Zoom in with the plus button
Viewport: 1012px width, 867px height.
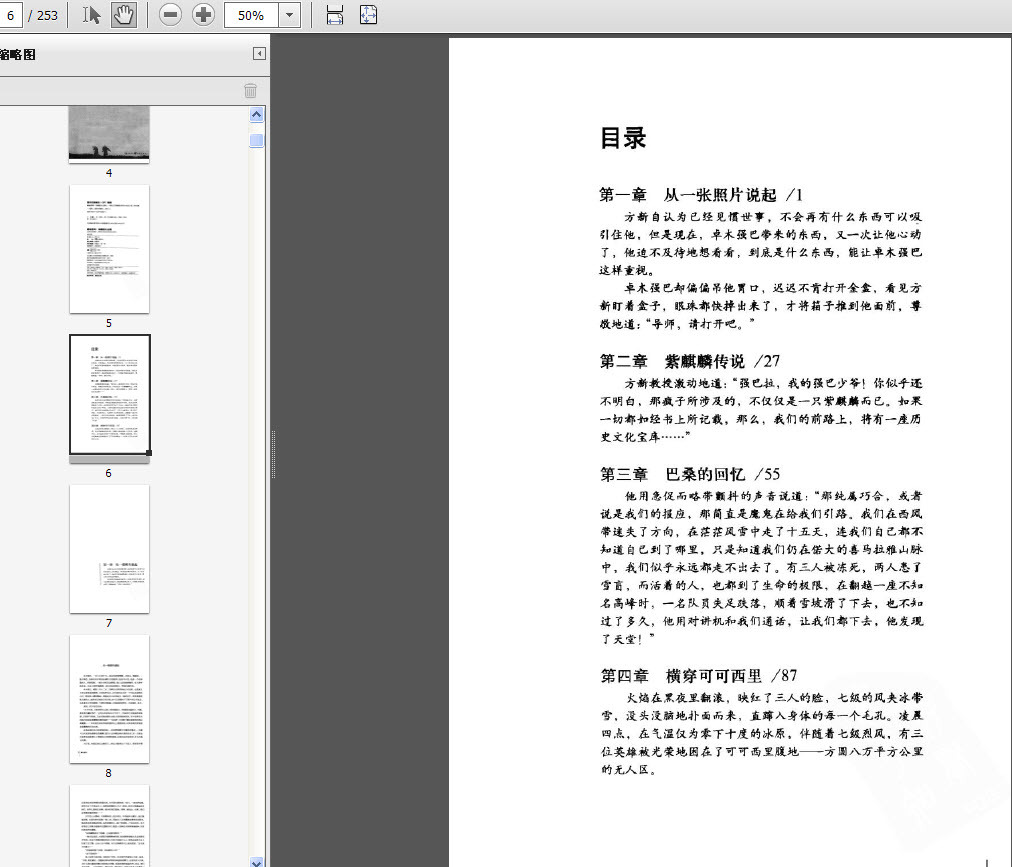tap(203, 15)
